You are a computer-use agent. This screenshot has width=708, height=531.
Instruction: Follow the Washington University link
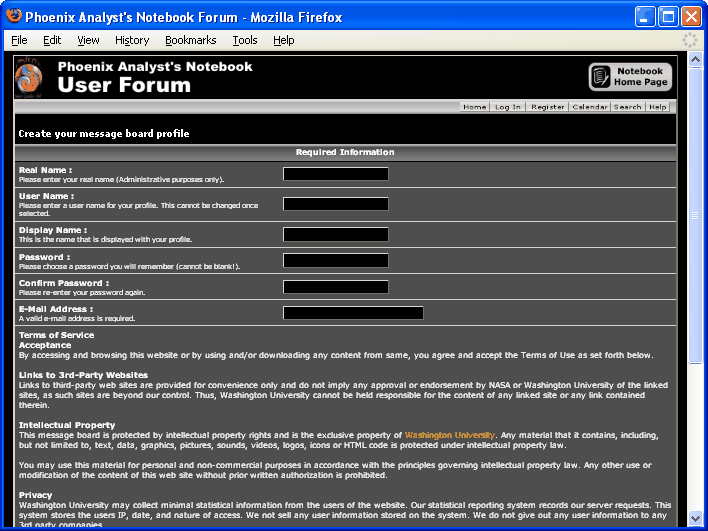tap(450, 435)
